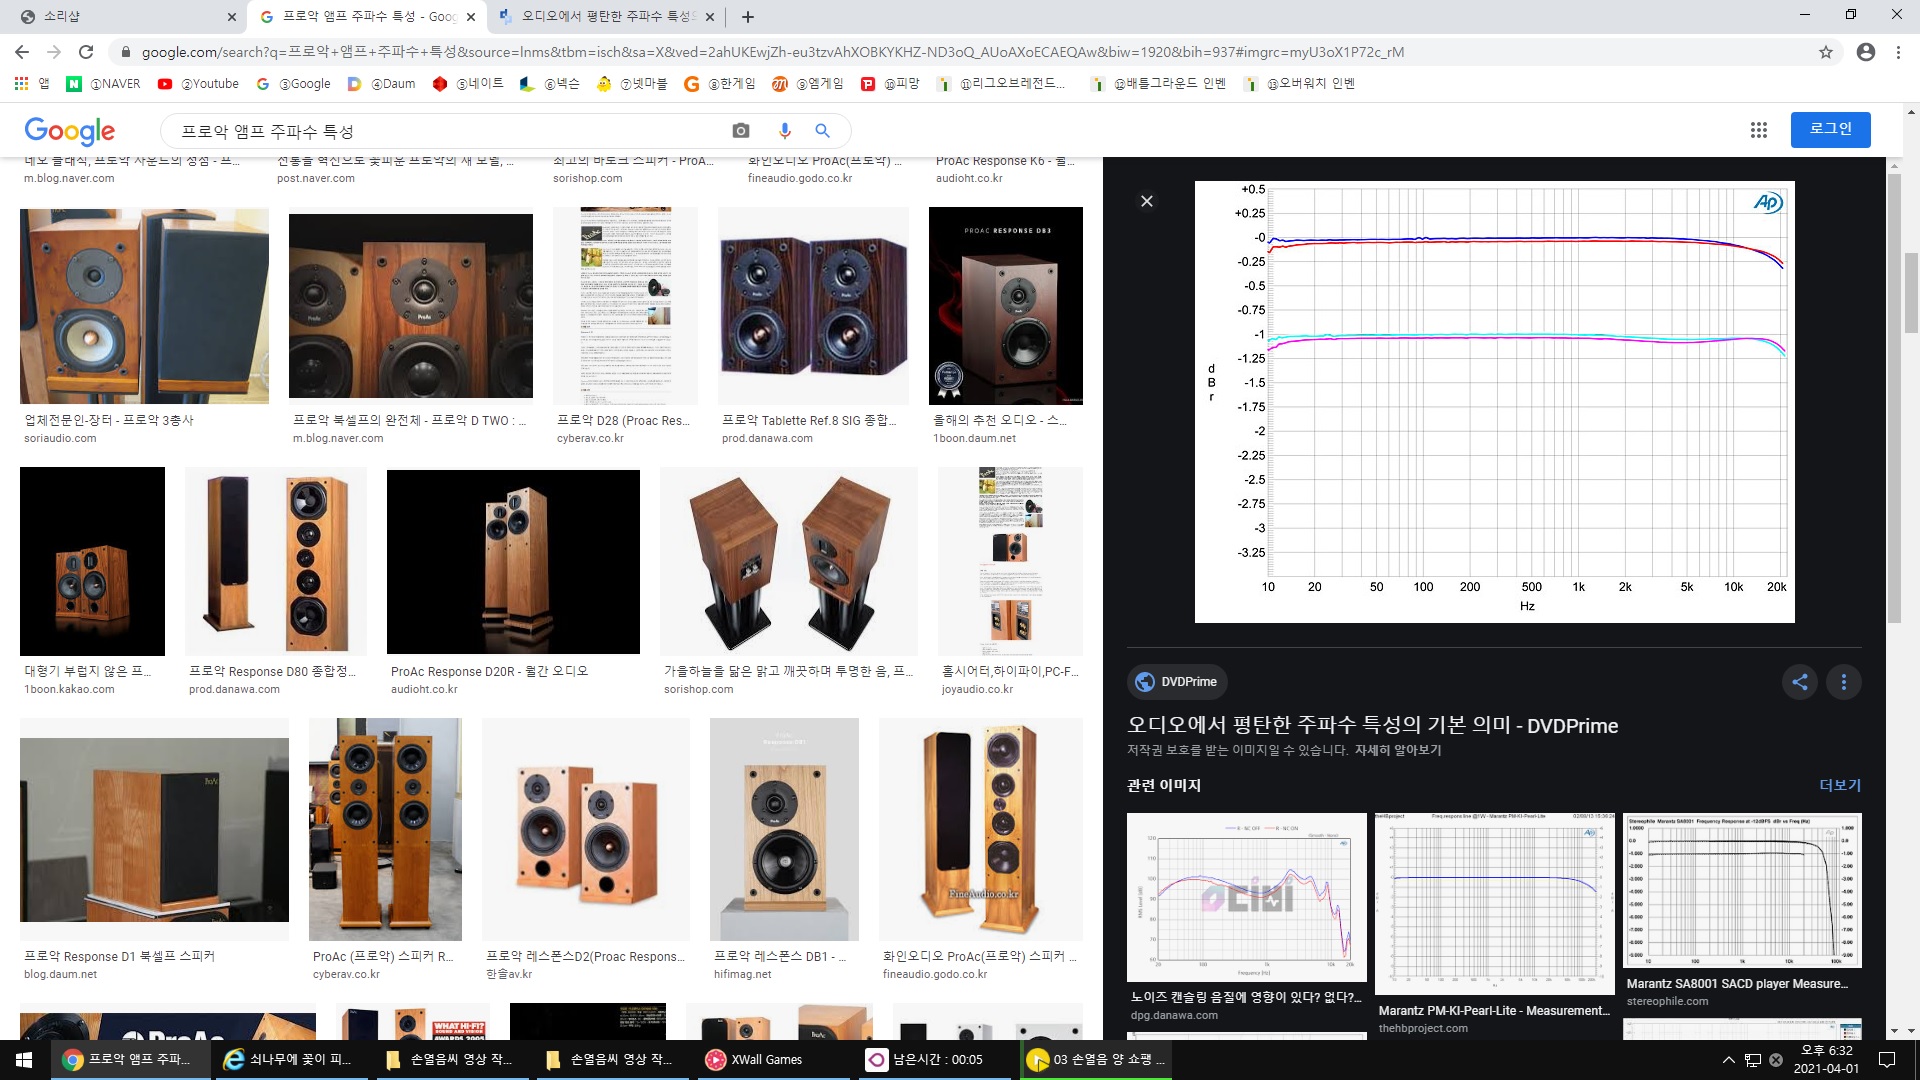Go back with the browser back arrow
The height and width of the screenshot is (1080, 1920).
coord(22,52)
